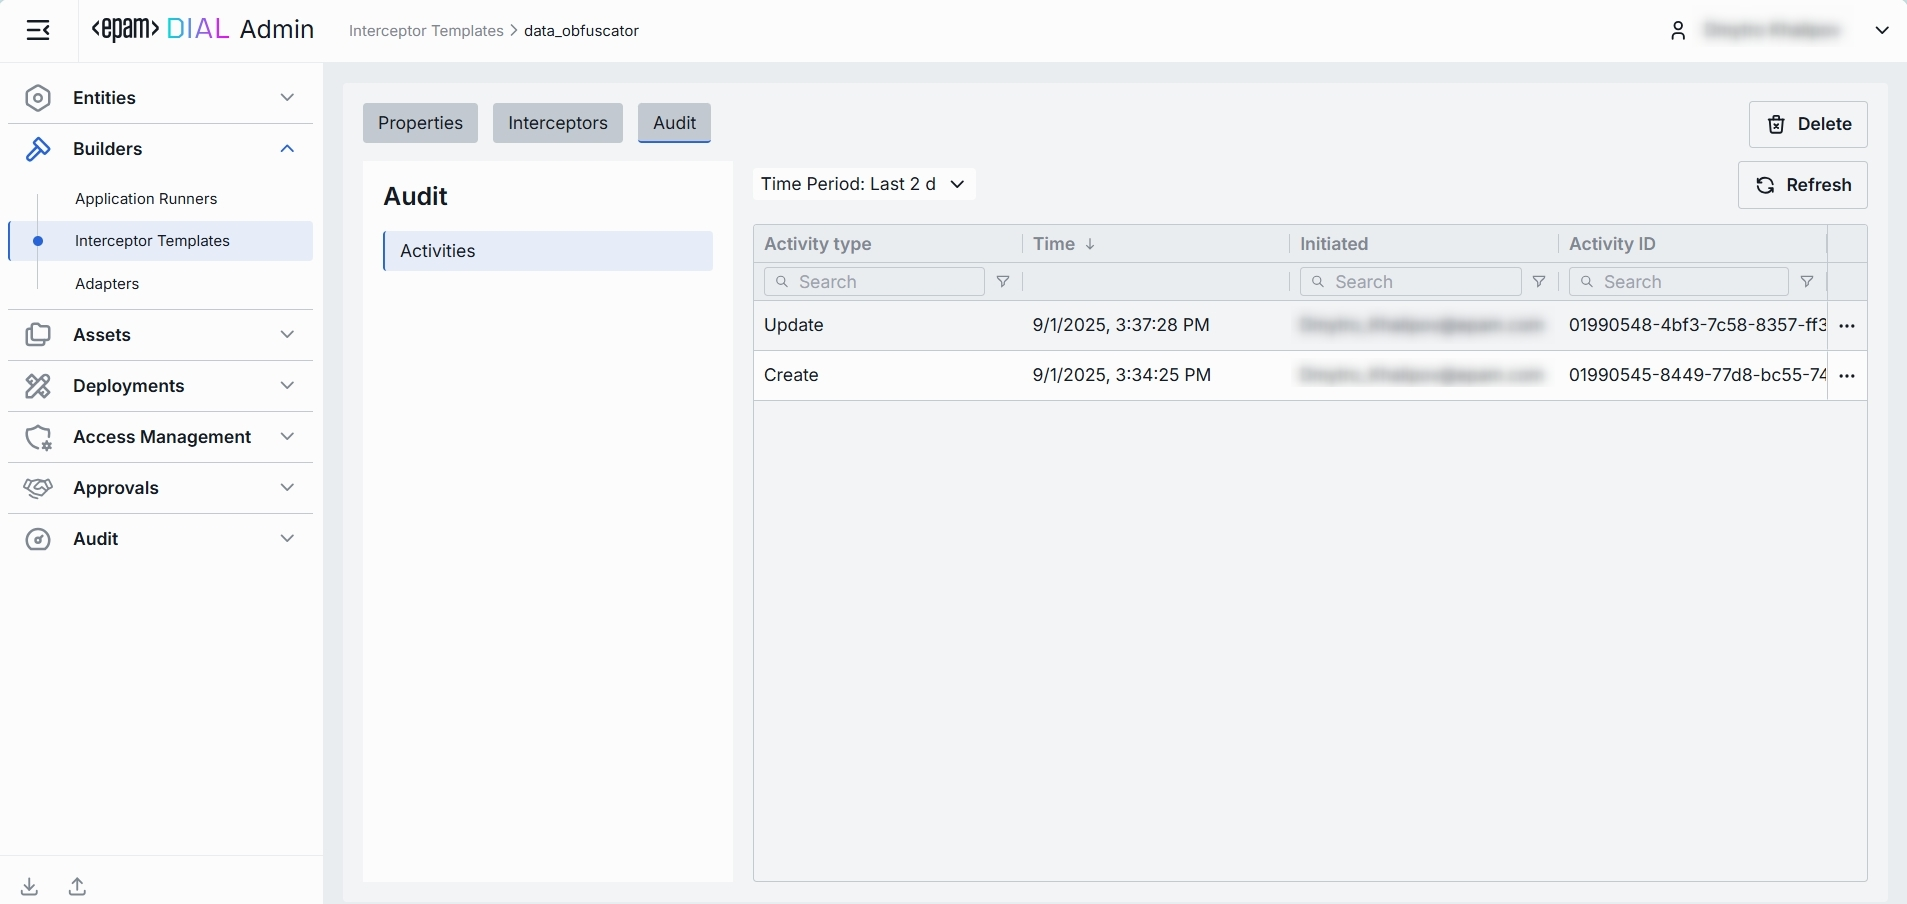Click the Deployments tools icon
Screen dimensions: 1907x904
point(38,386)
